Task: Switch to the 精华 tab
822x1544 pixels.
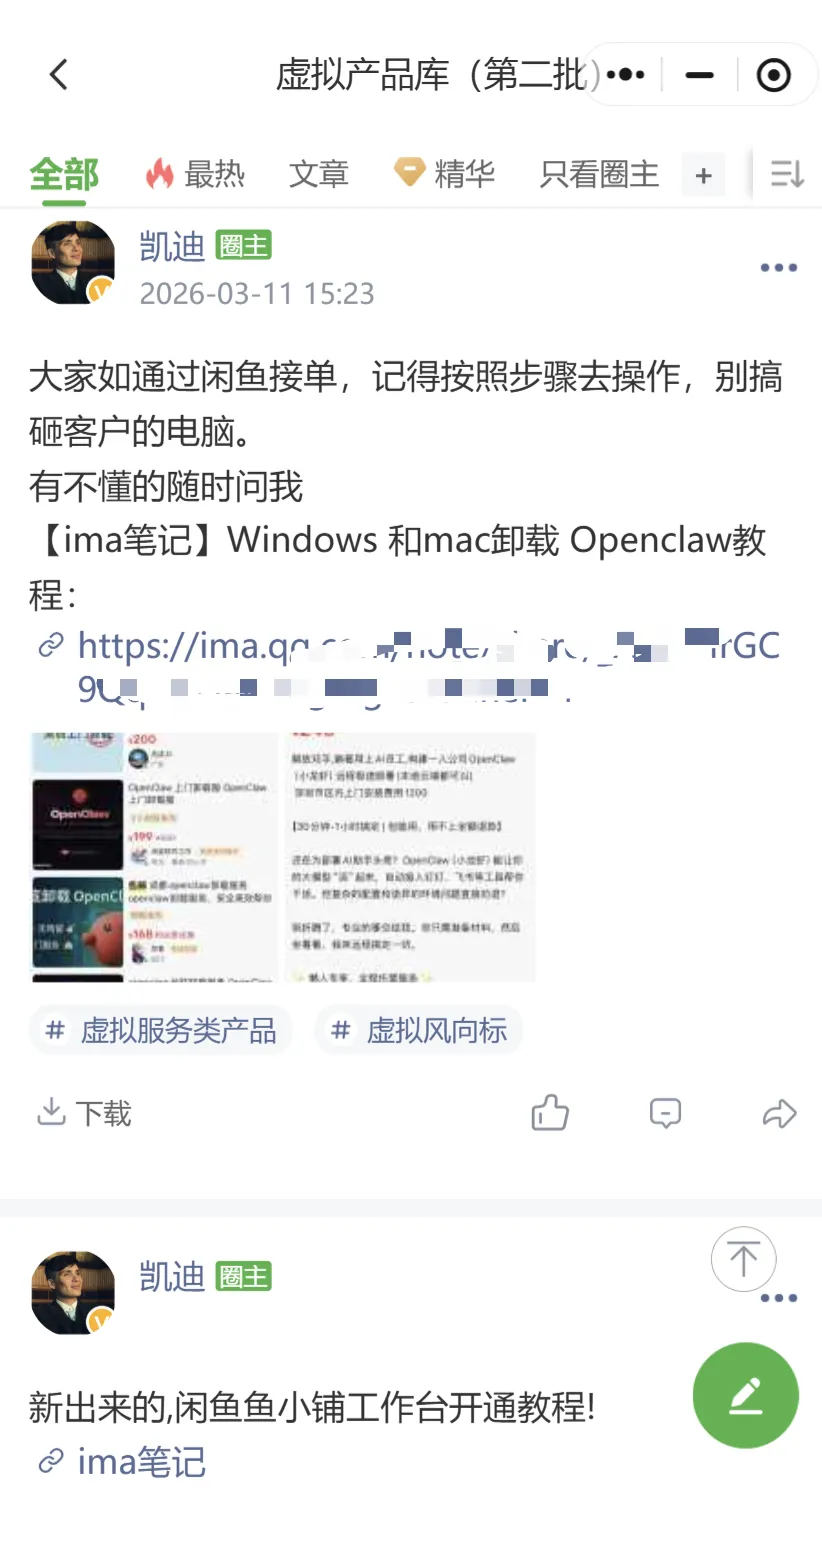Action: [x=445, y=174]
